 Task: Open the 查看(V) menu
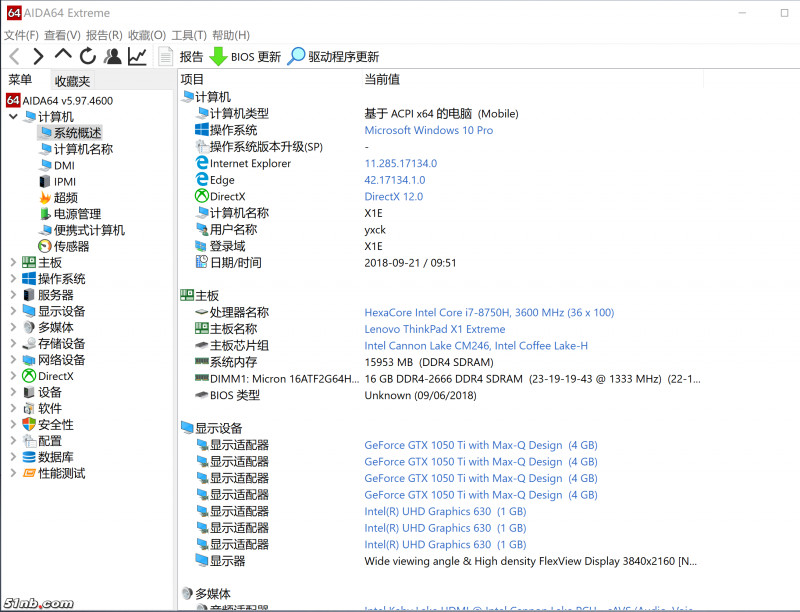[62, 35]
